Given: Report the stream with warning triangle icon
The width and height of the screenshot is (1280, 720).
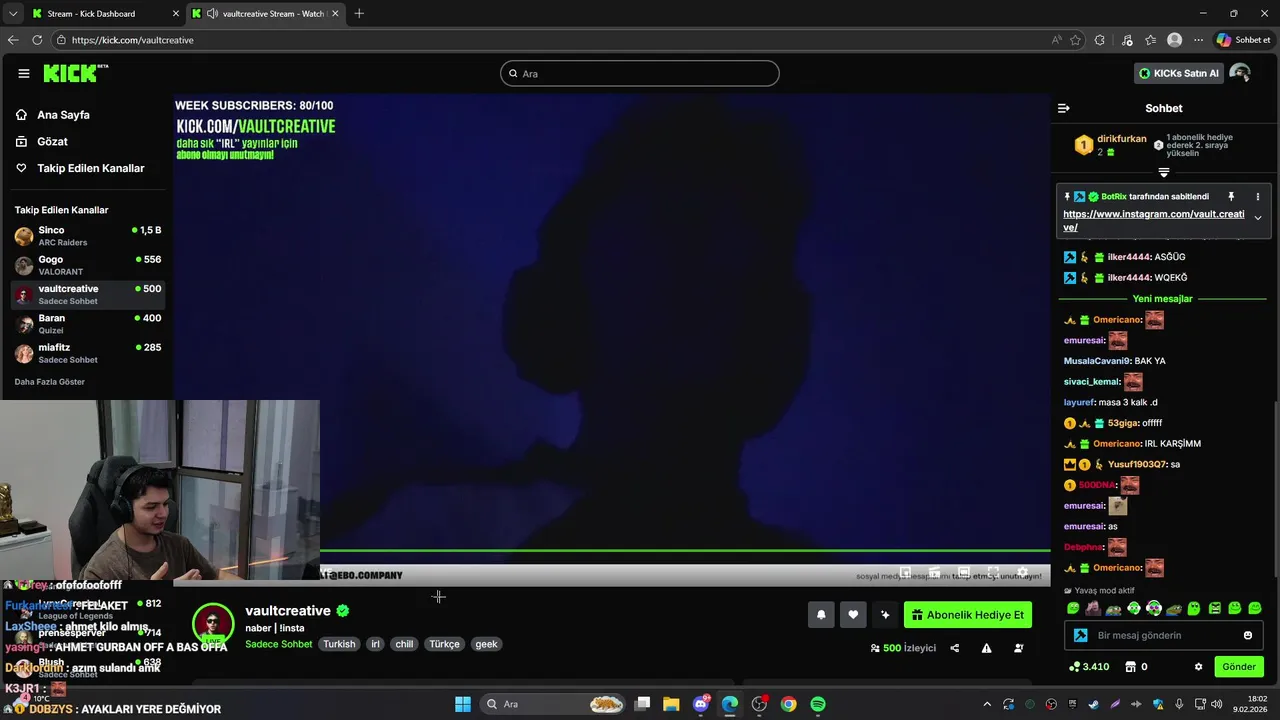Looking at the screenshot, I should tap(986, 648).
